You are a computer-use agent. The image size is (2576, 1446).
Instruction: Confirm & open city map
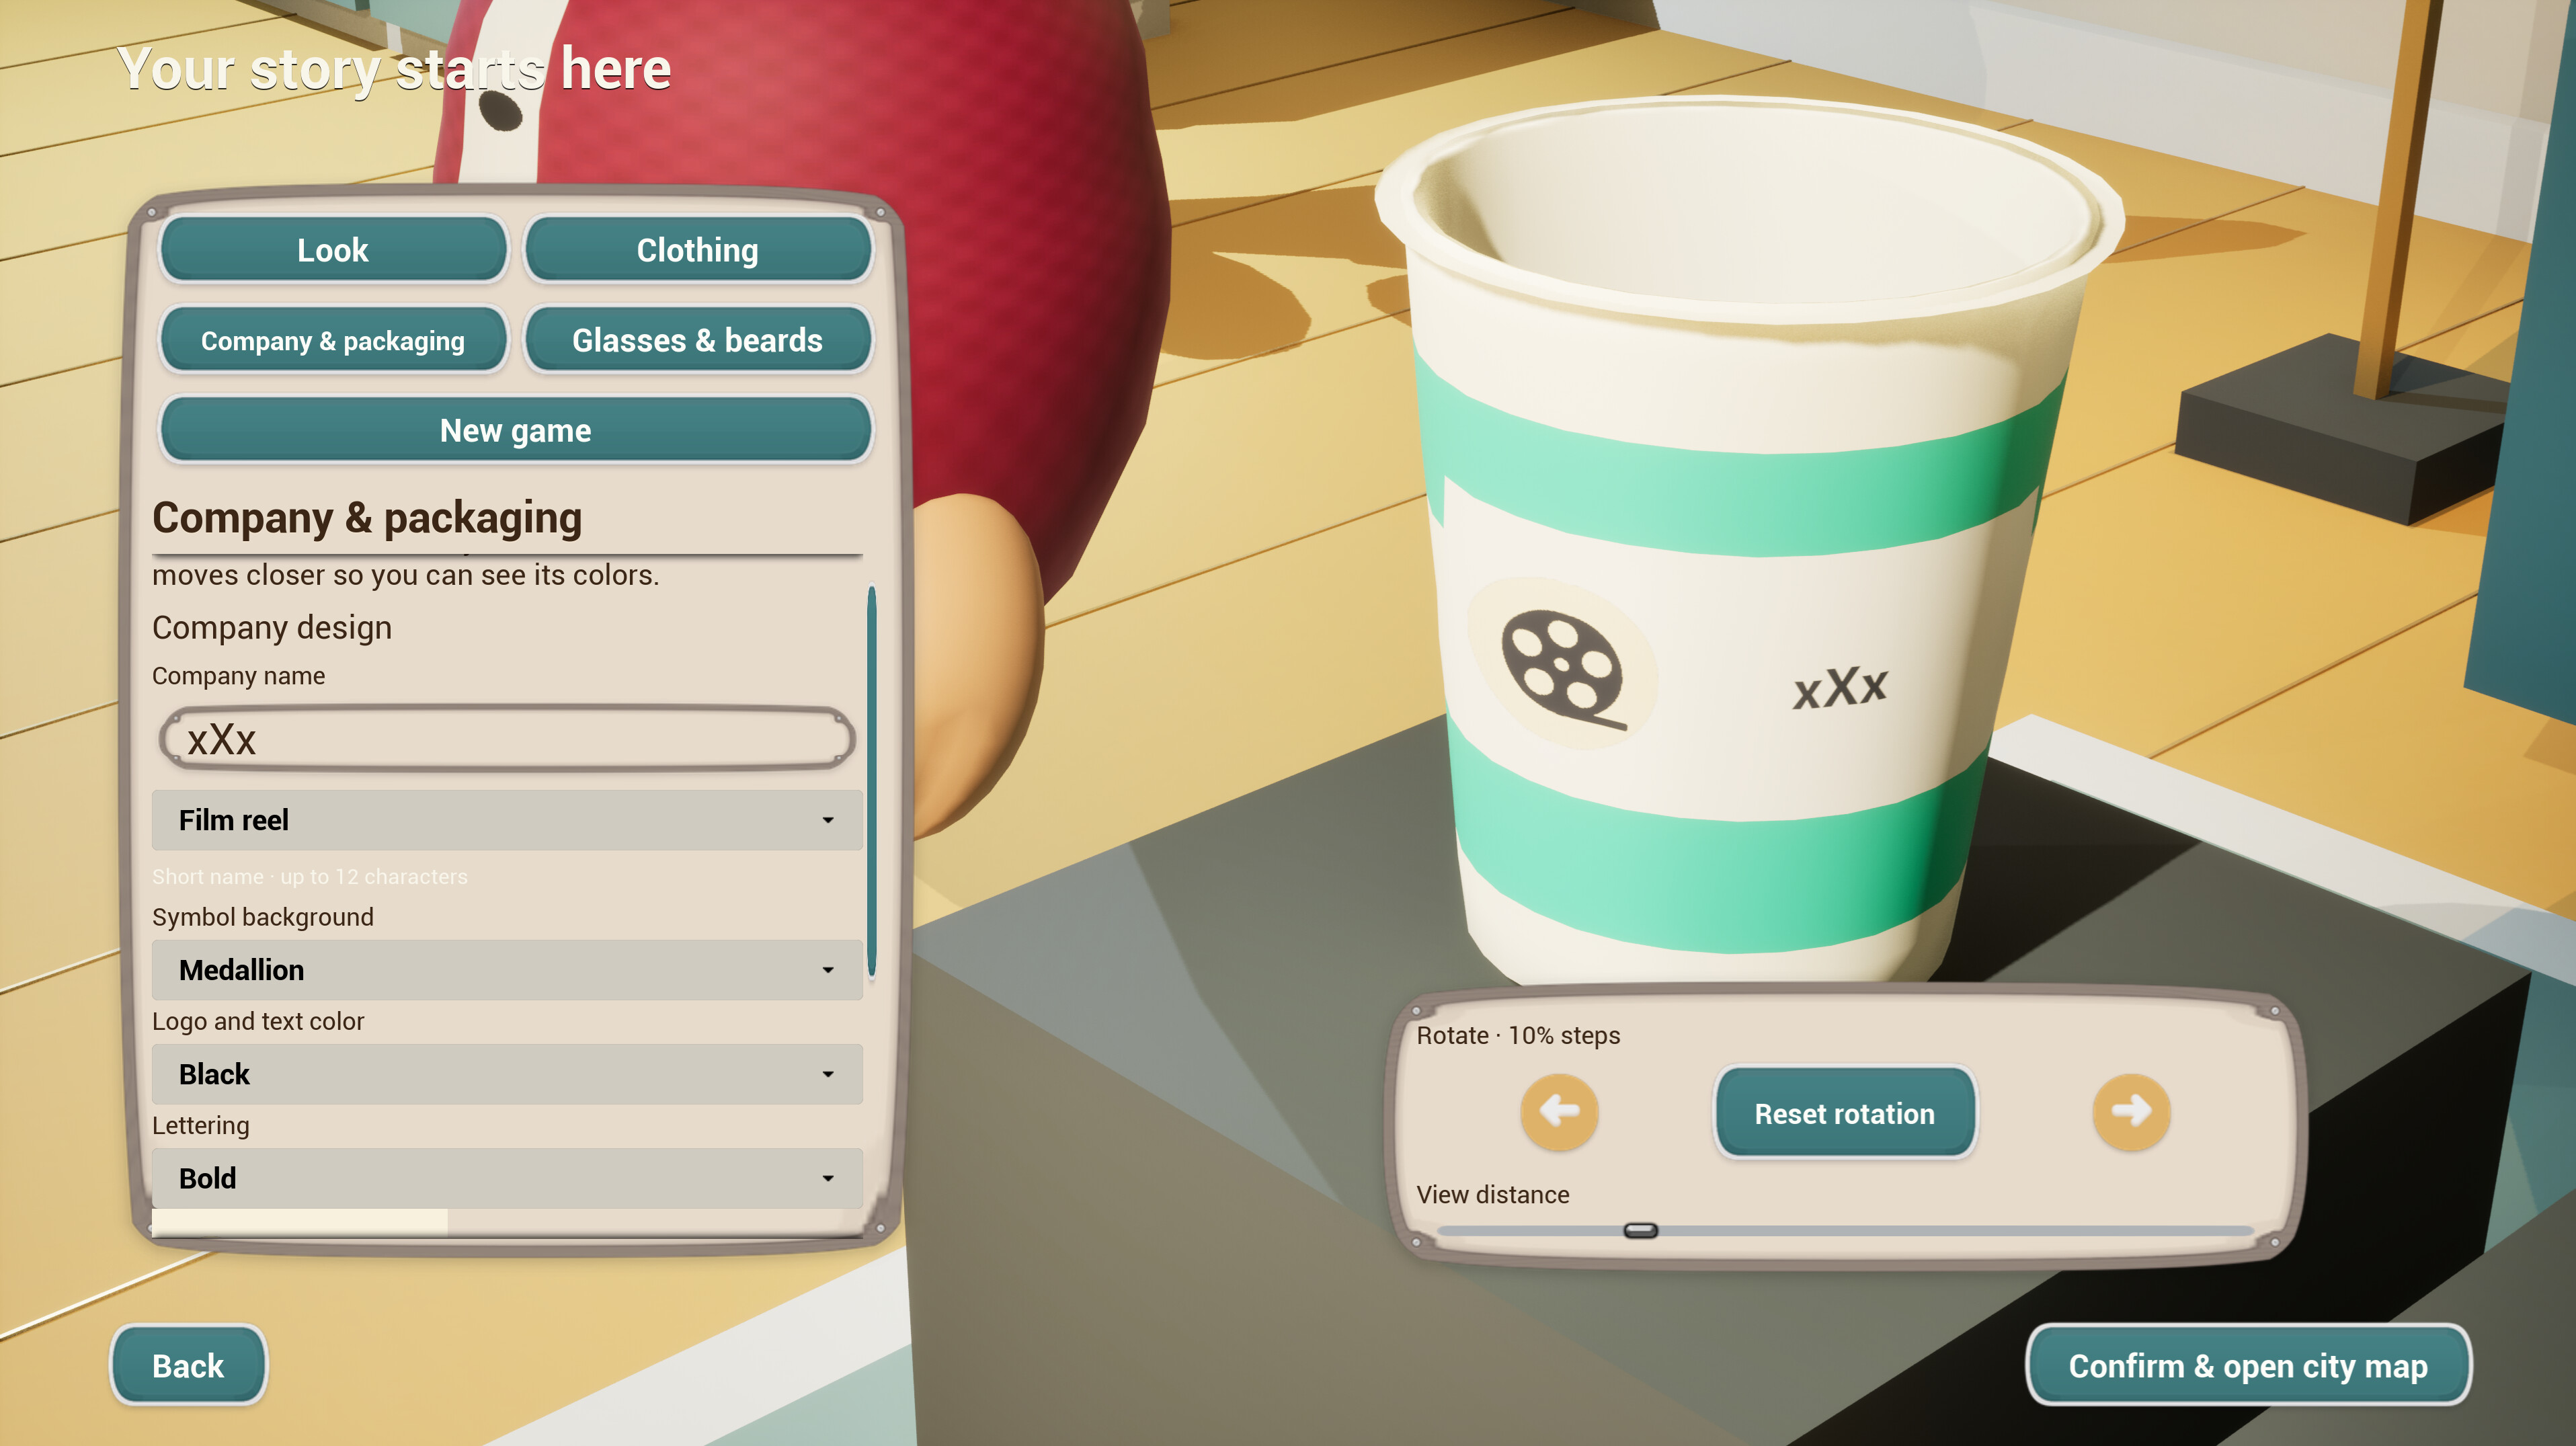(2248, 1366)
